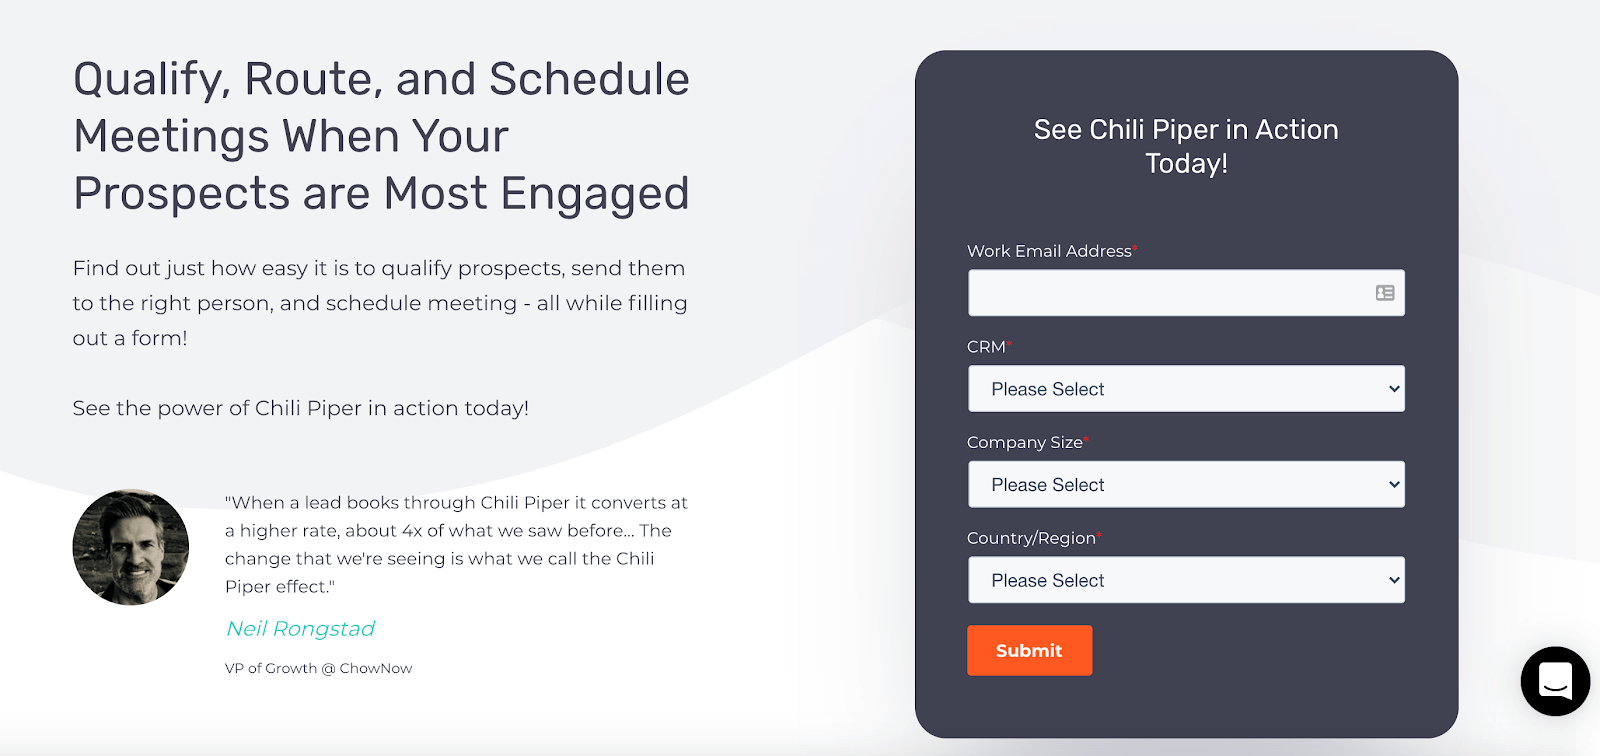Click the Qualify, Route, and Schedule headline
This screenshot has width=1600, height=756.
tap(381, 136)
